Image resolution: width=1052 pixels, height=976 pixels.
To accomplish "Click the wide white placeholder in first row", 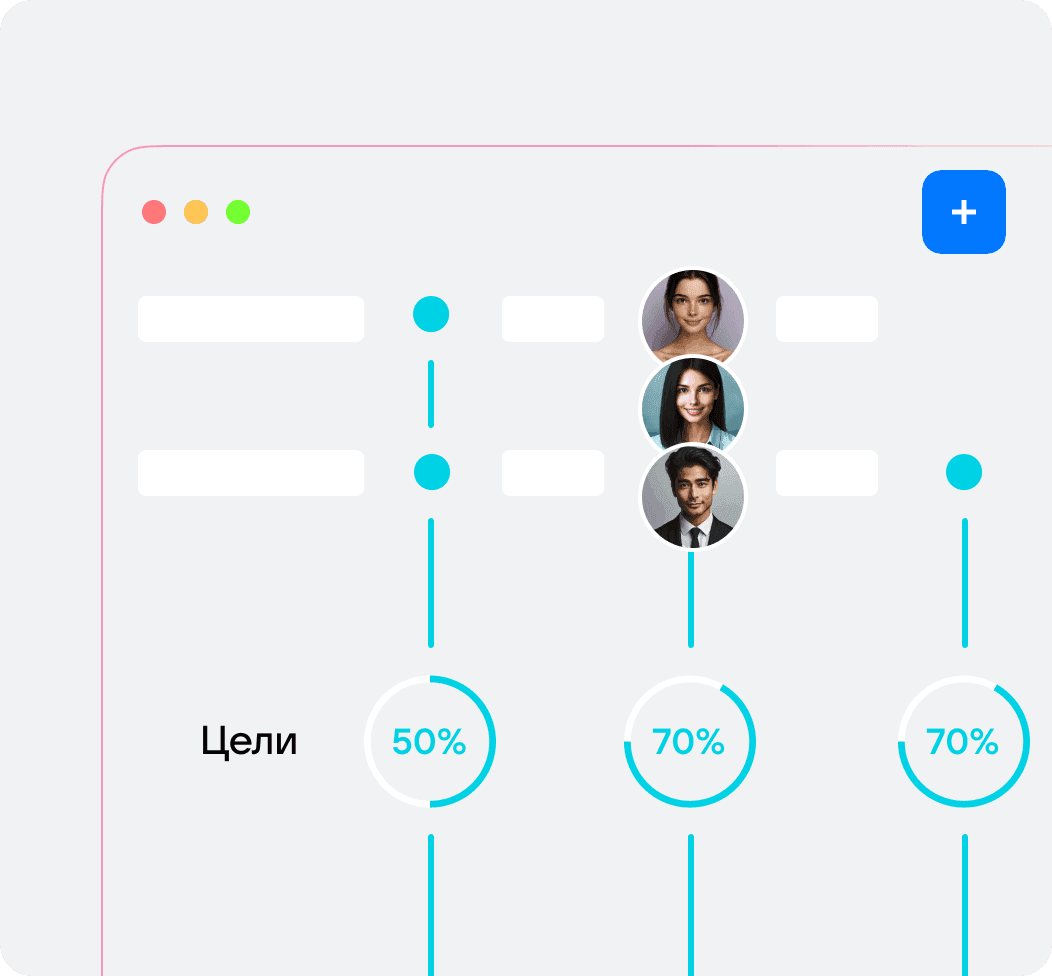I will coord(251,319).
